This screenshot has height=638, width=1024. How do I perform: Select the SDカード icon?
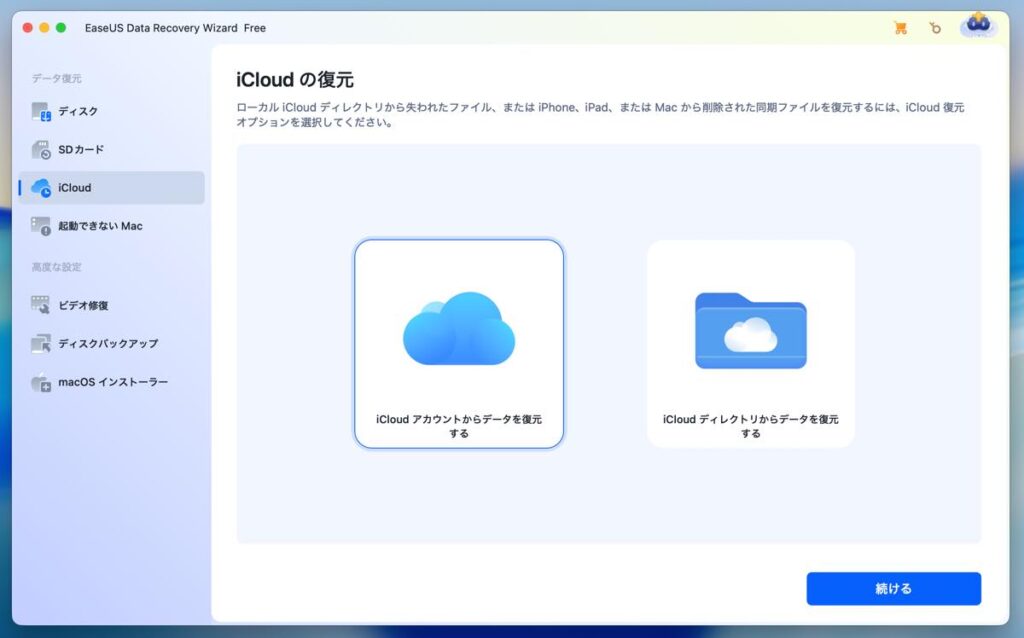[x=41, y=150]
